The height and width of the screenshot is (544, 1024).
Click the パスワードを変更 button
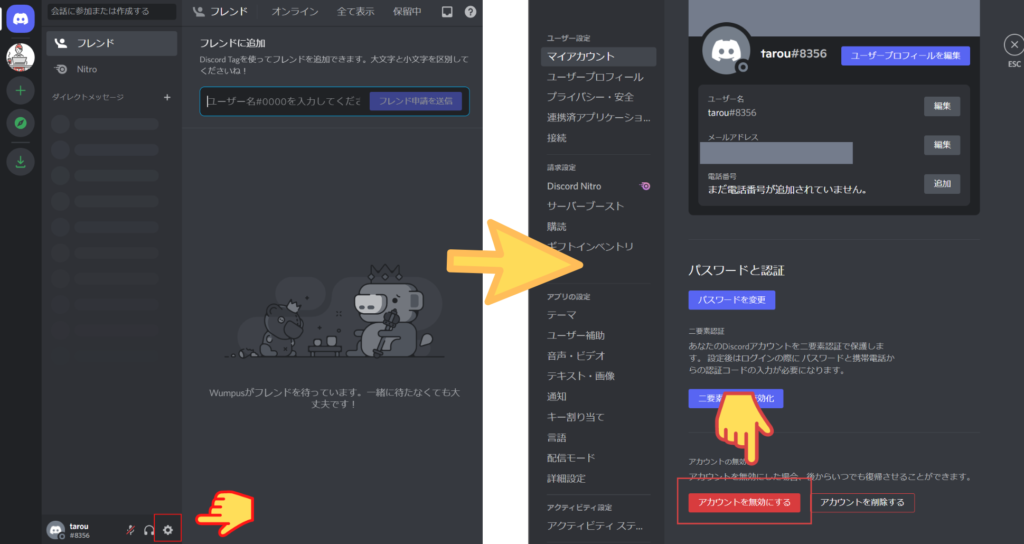point(731,300)
